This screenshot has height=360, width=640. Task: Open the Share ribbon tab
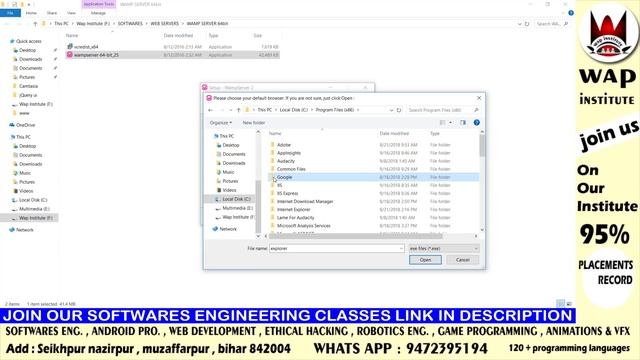click(52, 13)
